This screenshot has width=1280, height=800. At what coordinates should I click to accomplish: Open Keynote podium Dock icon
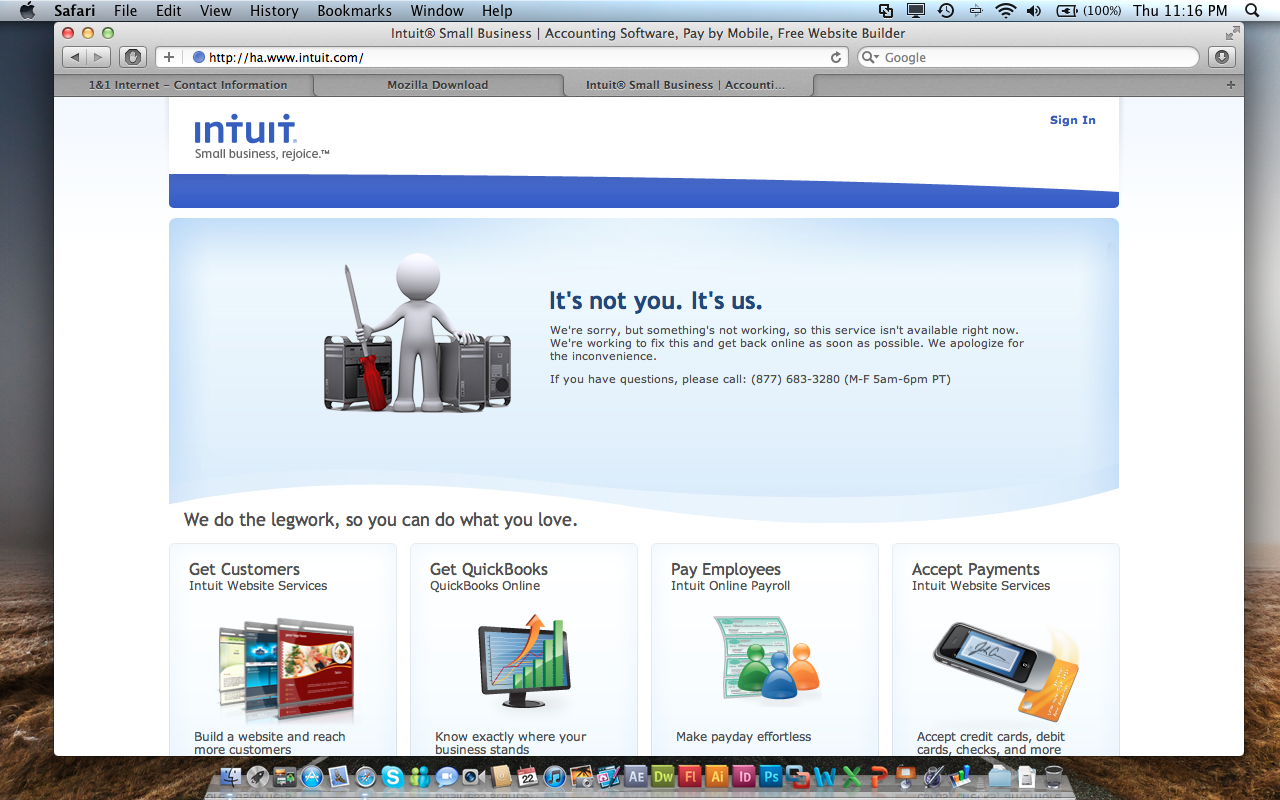[905, 776]
